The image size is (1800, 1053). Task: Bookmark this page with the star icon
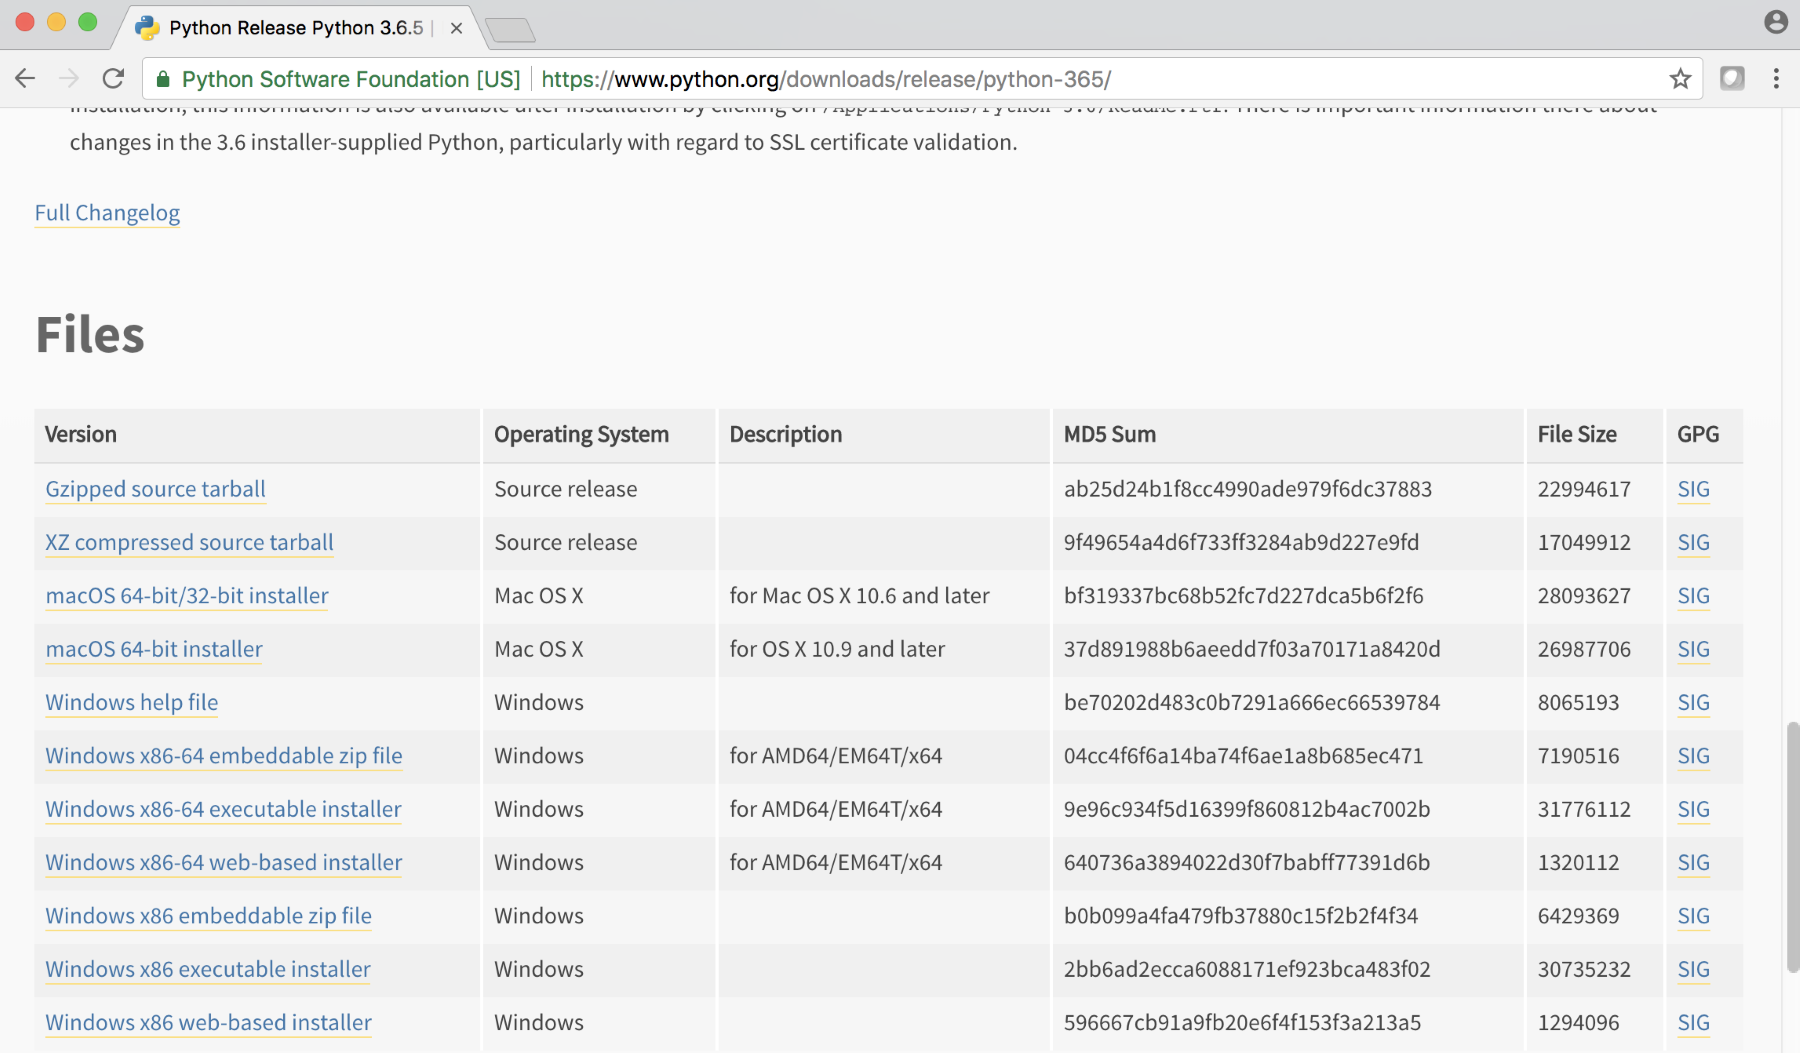[x=1680, y=78]
